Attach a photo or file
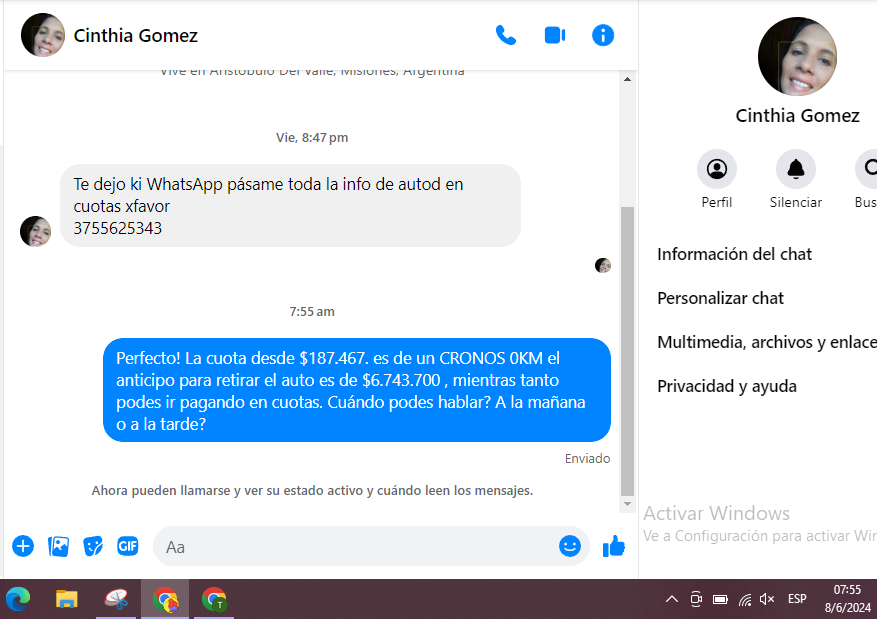 [59, 546]
